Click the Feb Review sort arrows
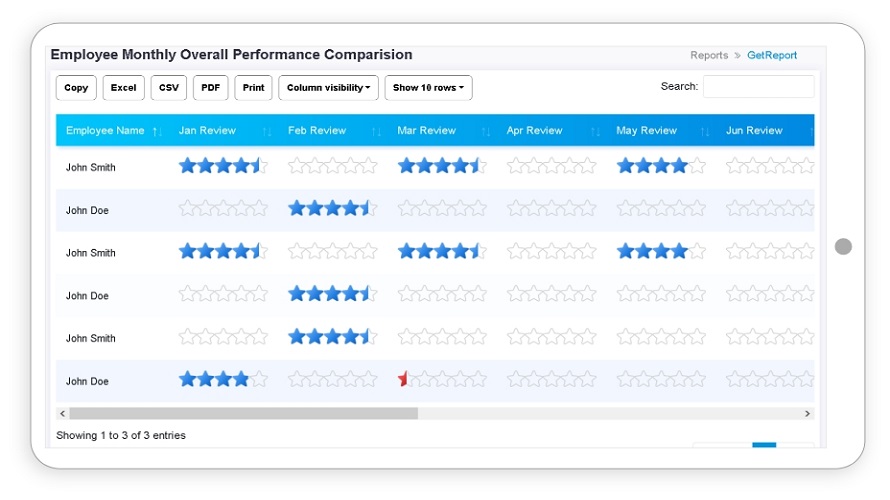 (376, 131)
